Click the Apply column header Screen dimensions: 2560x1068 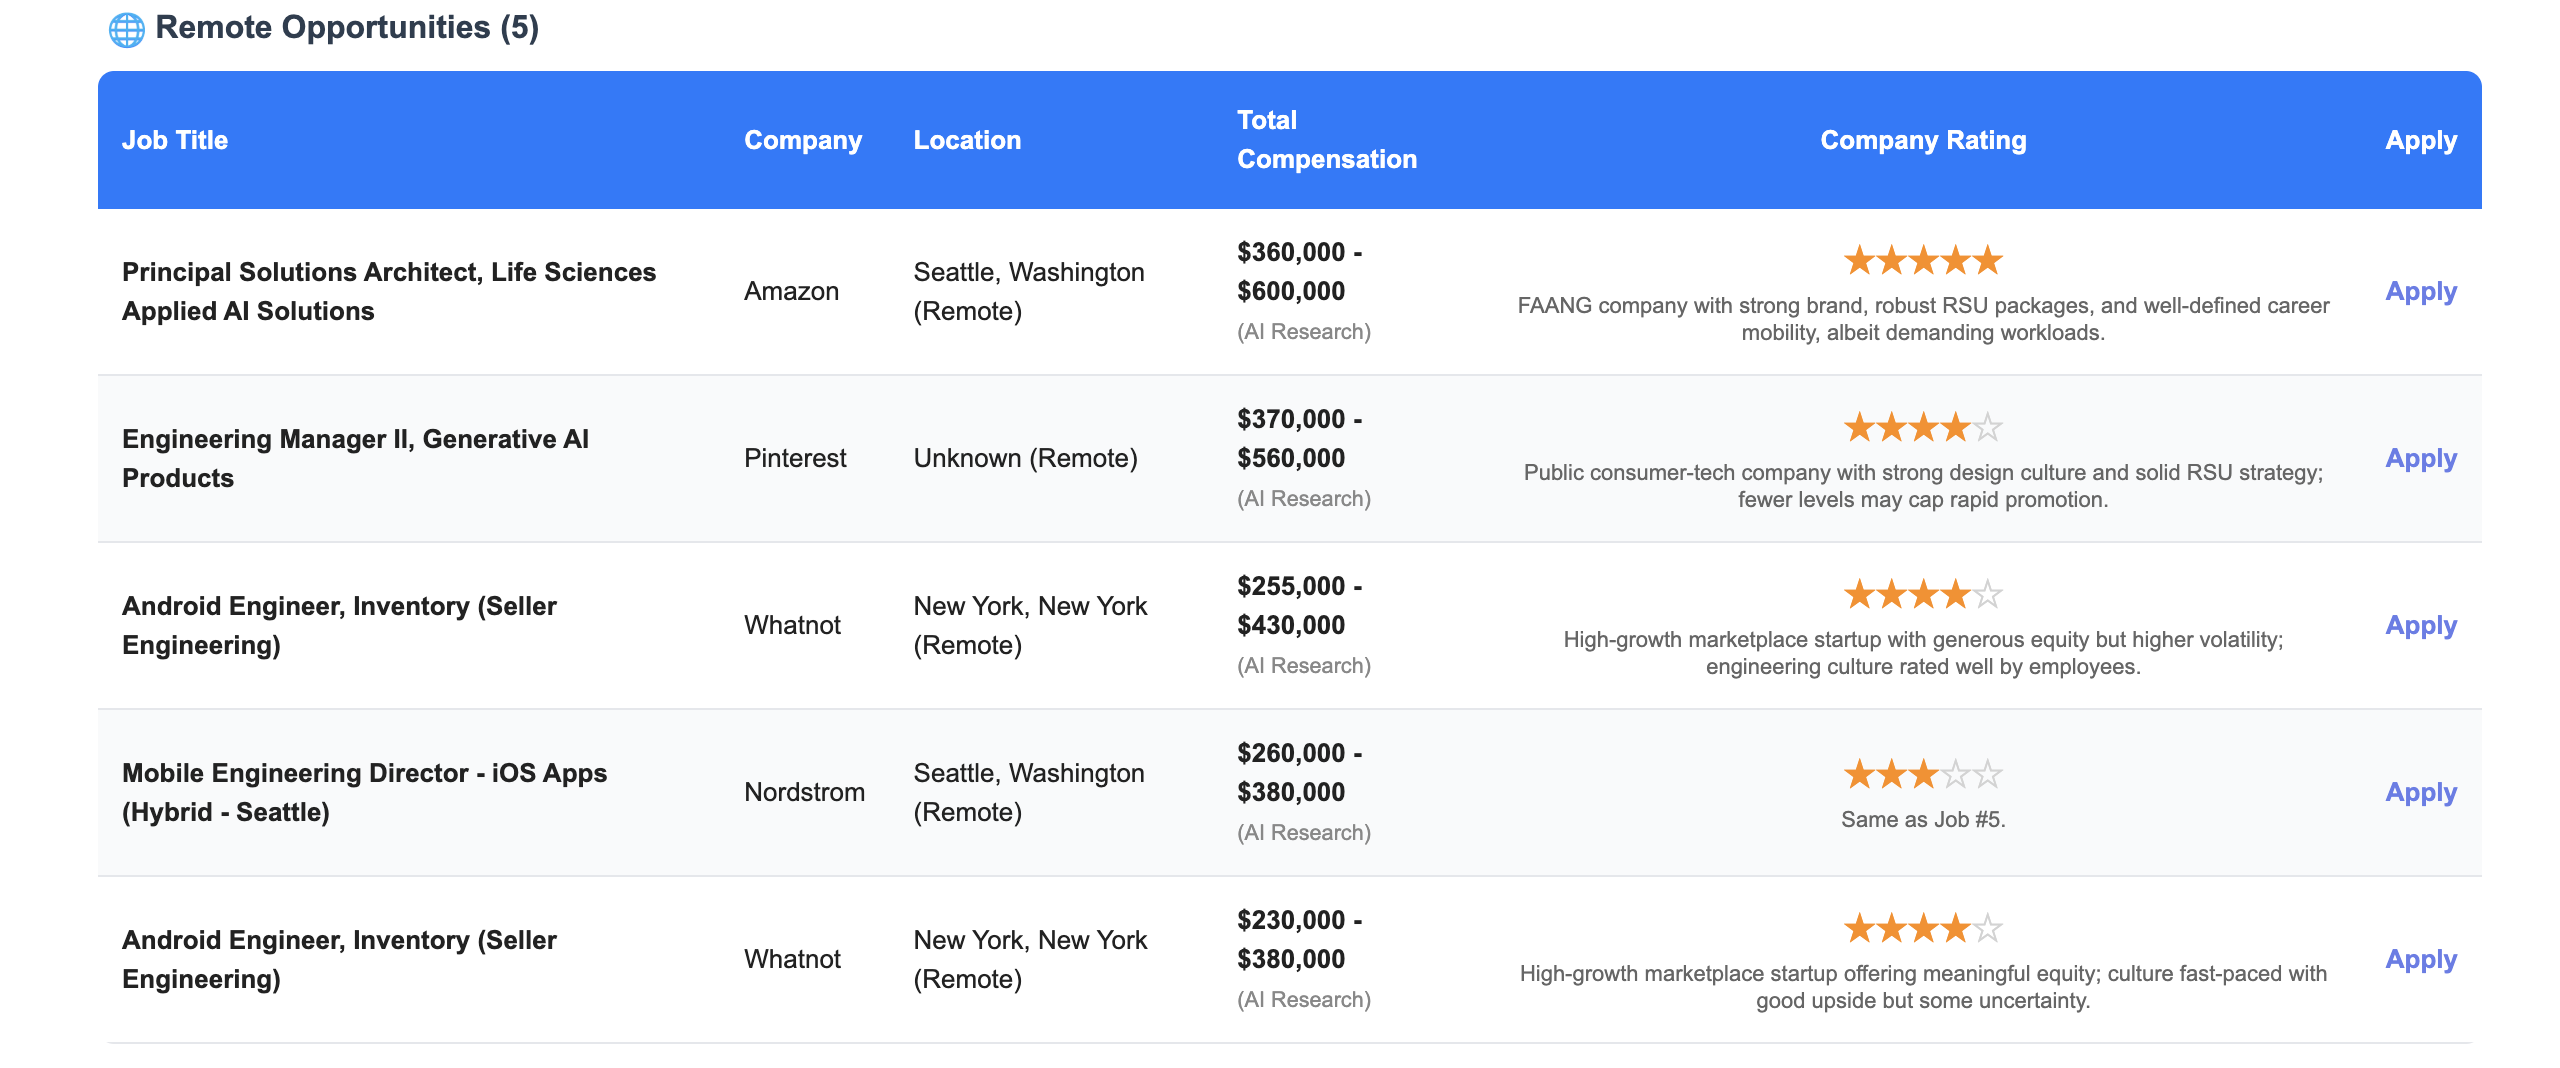(x=2421, y=140)
